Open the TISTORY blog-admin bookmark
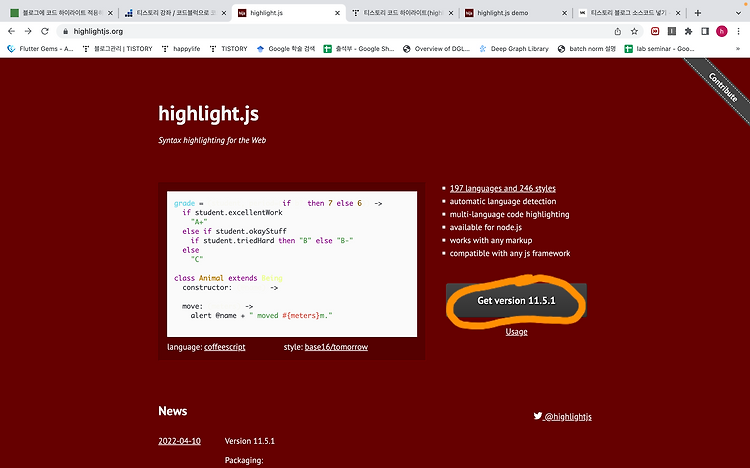 point(117,48)
